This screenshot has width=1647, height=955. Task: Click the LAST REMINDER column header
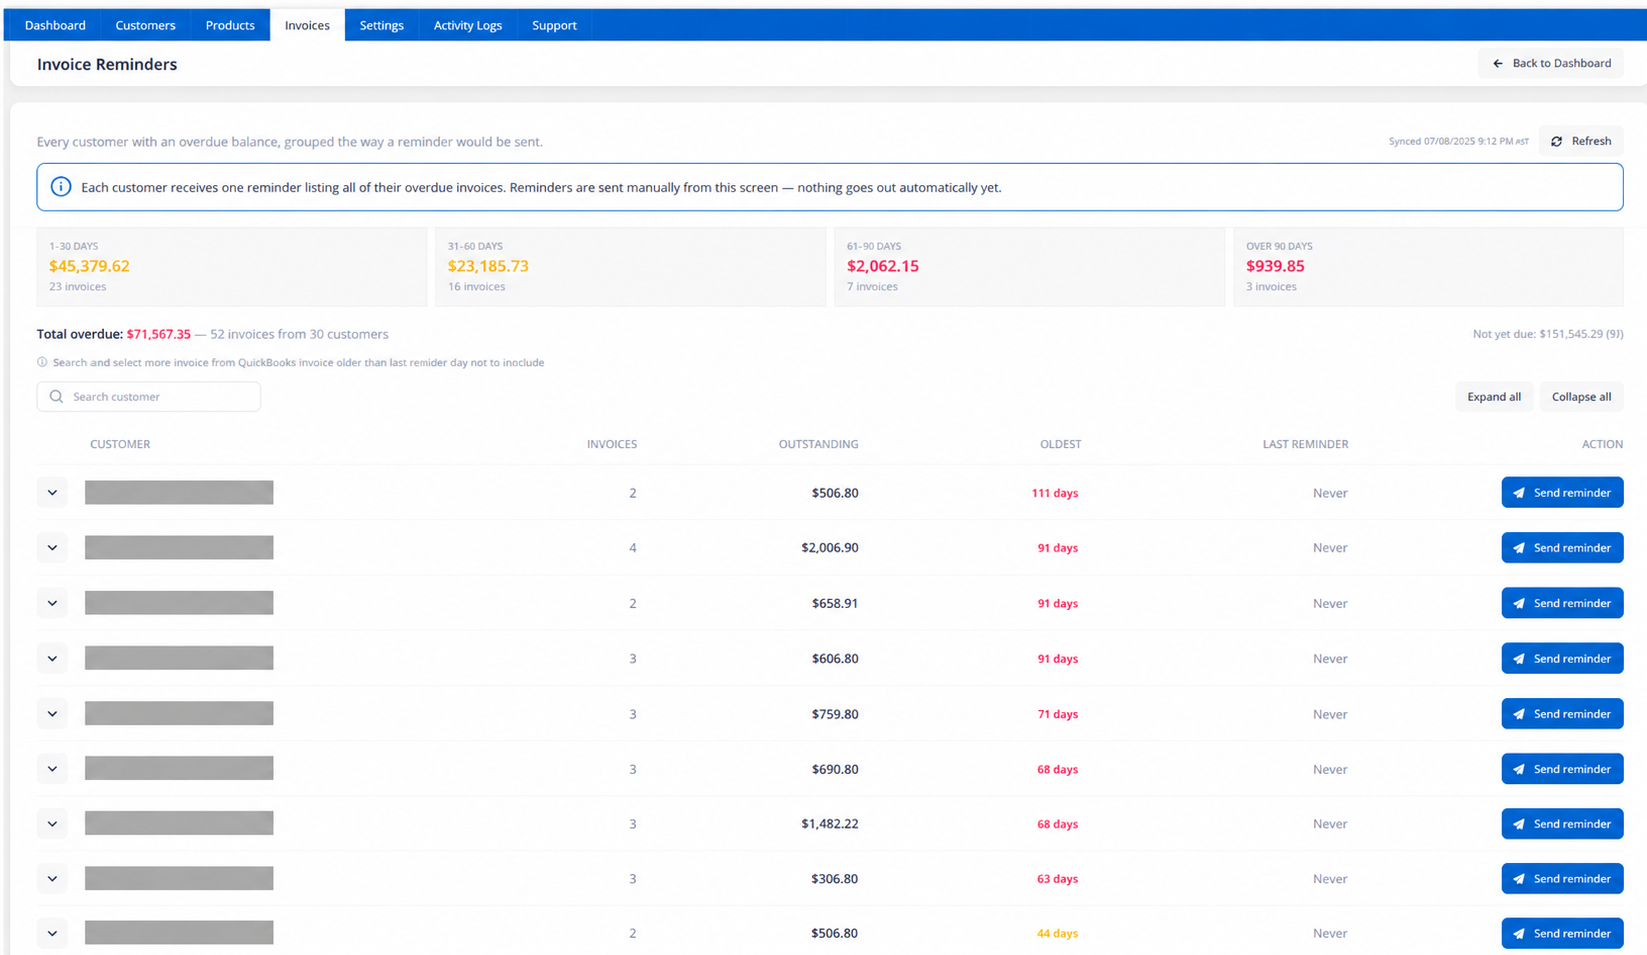tap(1305, 444)
